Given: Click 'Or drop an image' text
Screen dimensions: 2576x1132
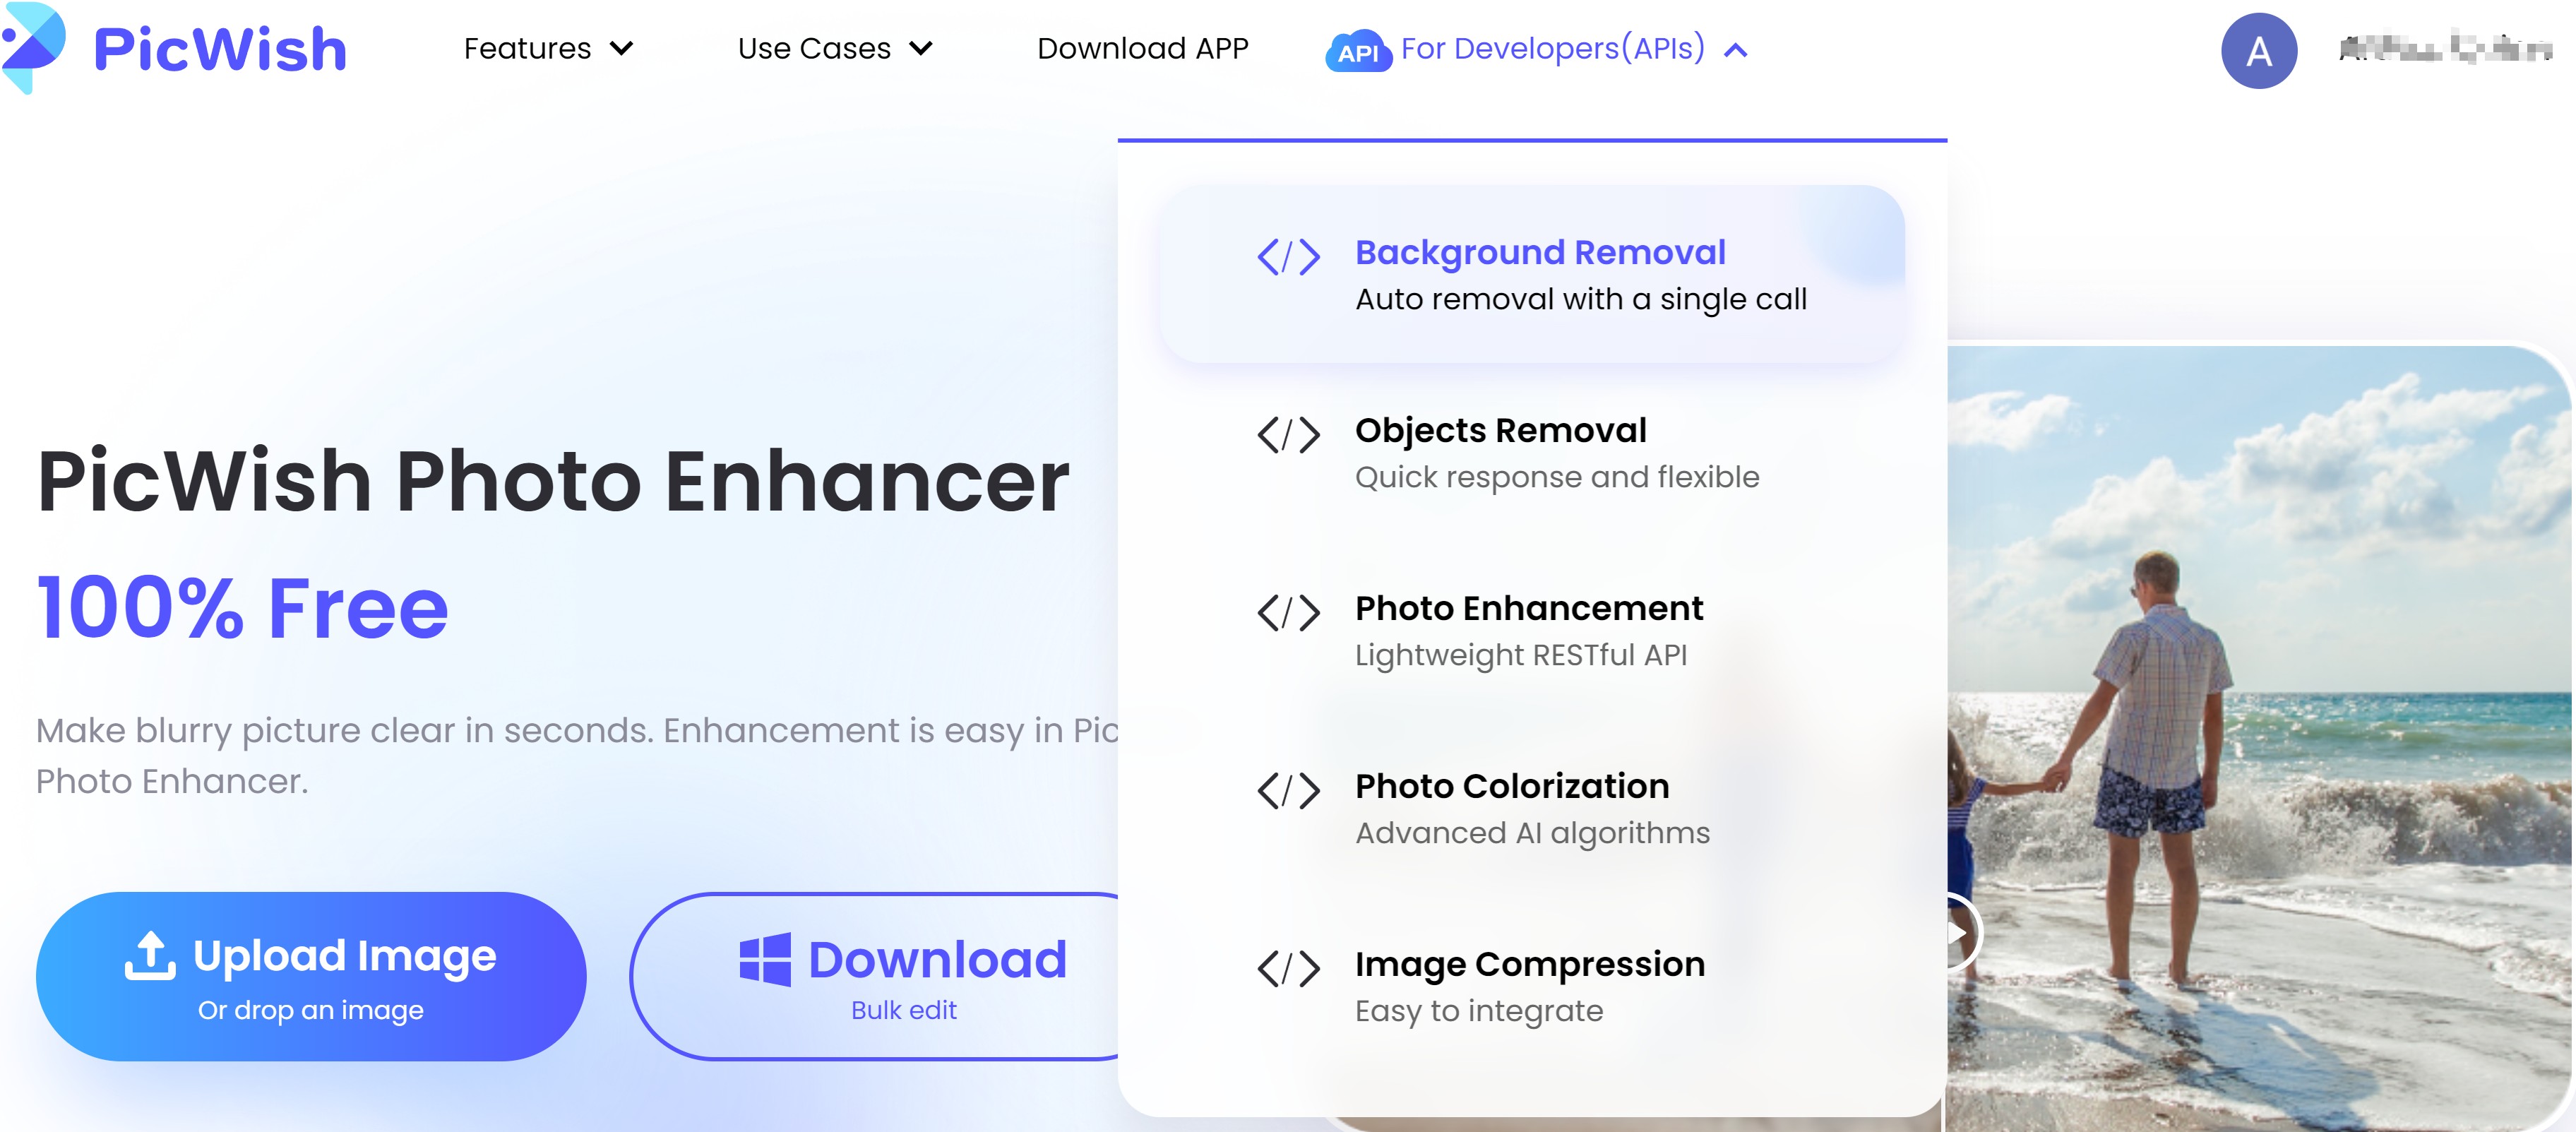Looking at the screenshot, I should [x=311, y=1010].
